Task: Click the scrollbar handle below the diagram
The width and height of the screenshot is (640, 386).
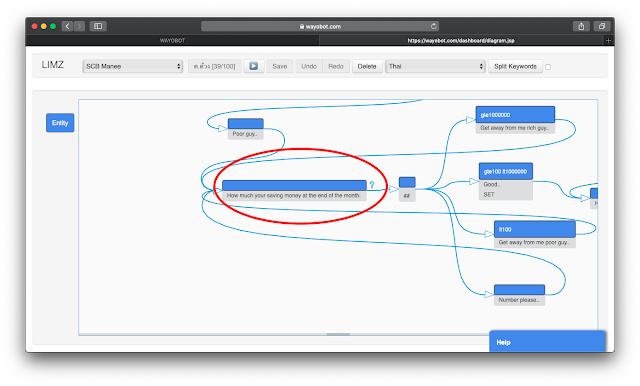Action: [x=338, y=334]
